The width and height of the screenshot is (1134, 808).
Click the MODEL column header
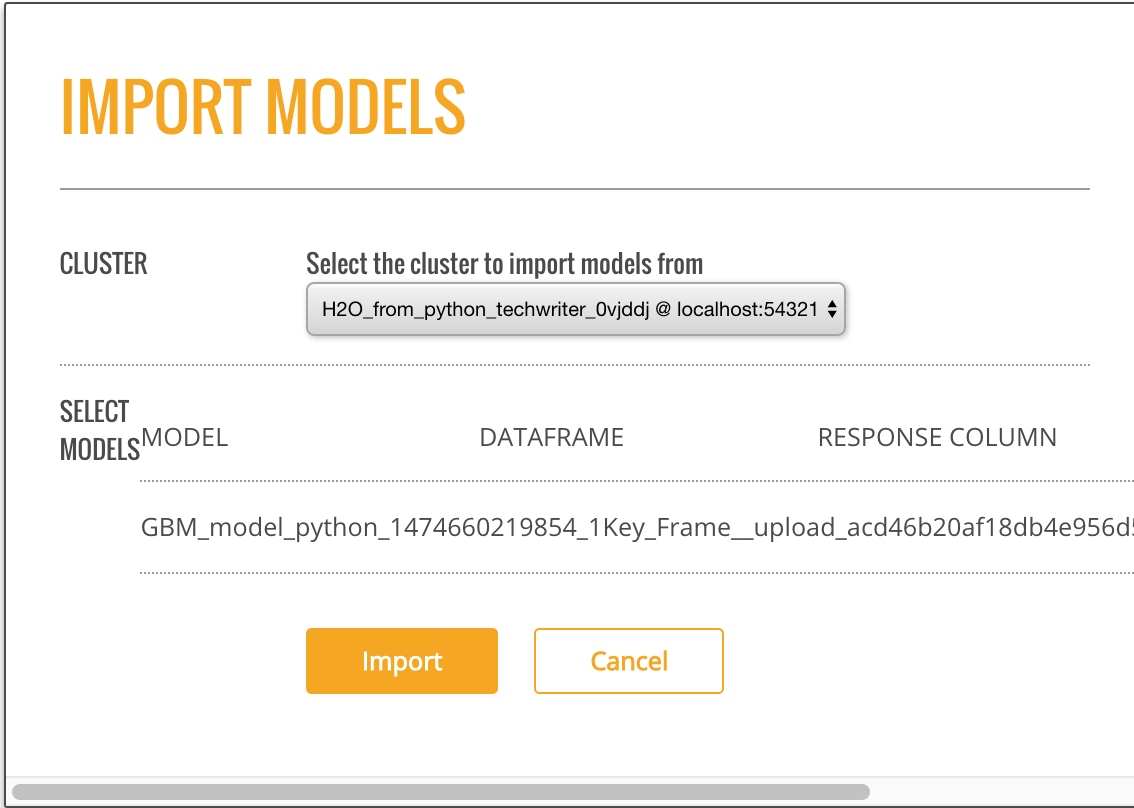click(185, 437)
